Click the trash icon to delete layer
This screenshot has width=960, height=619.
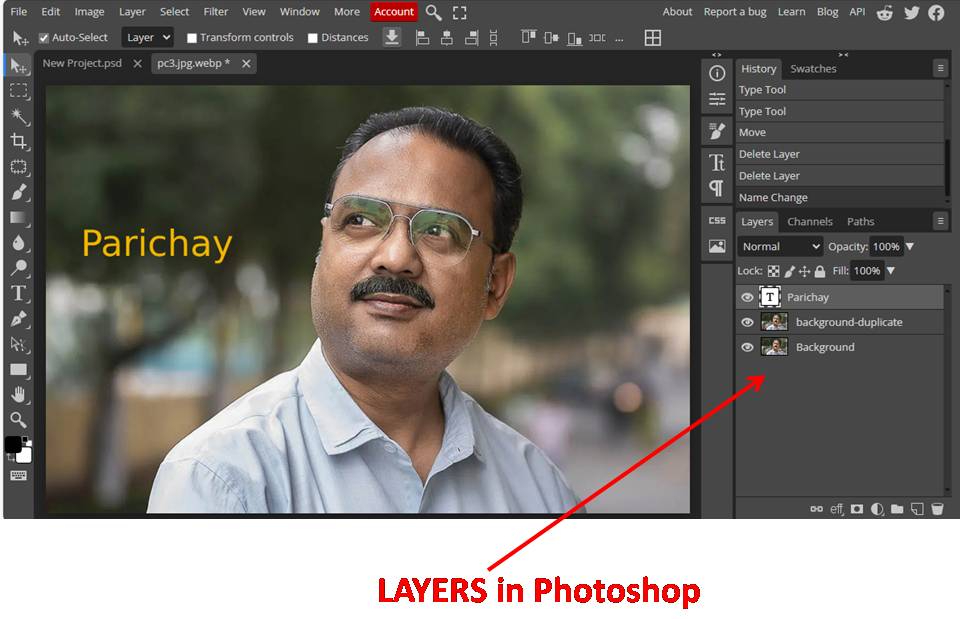937,509
